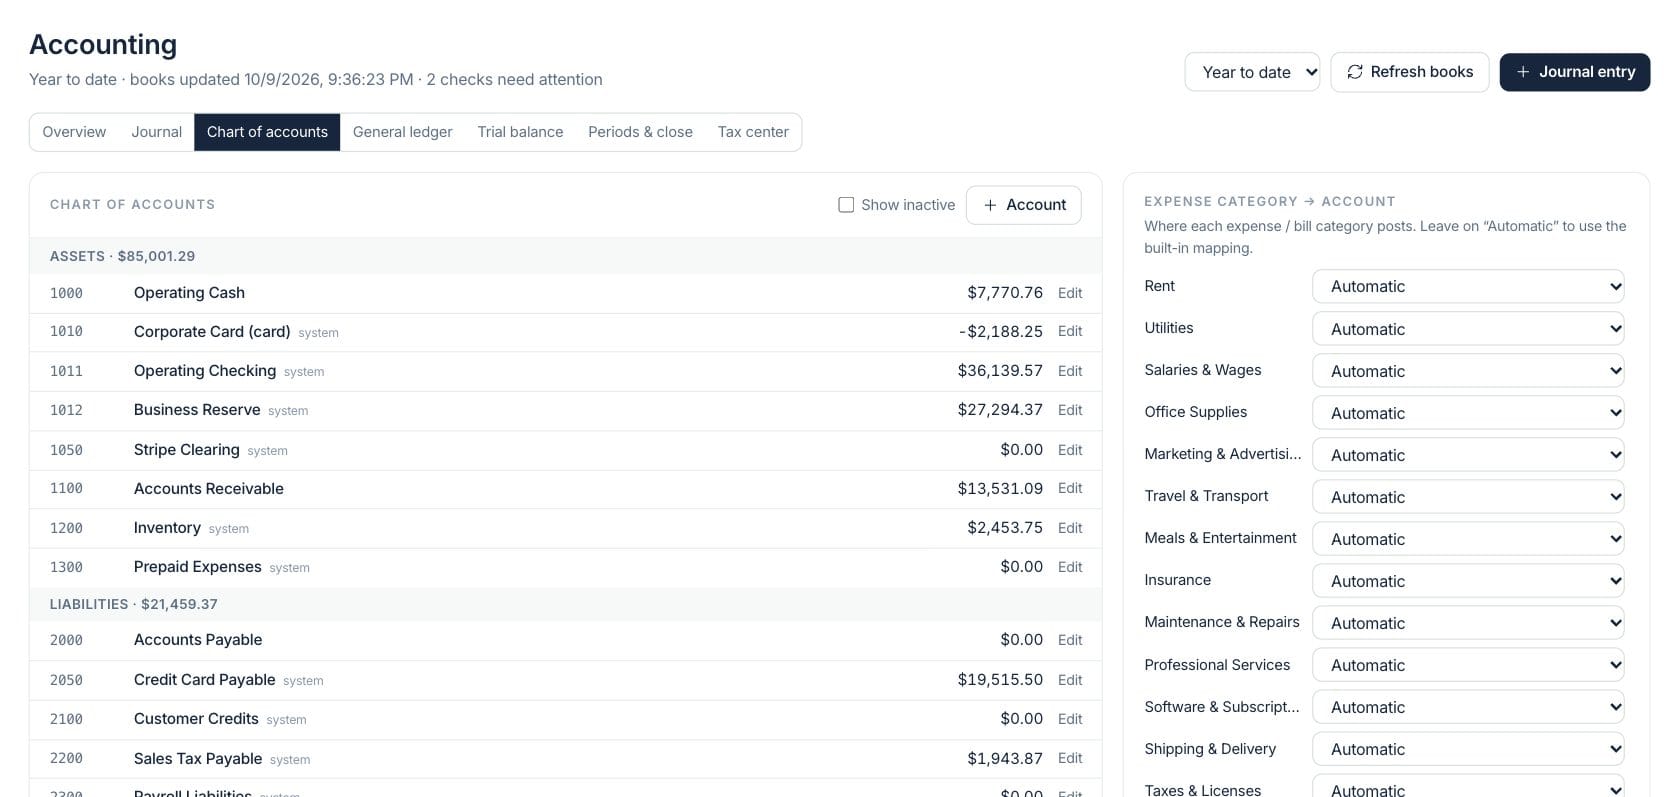1680x797 pixels.
Task: Edit the Corporate Card account
Action: (1070, 331)
